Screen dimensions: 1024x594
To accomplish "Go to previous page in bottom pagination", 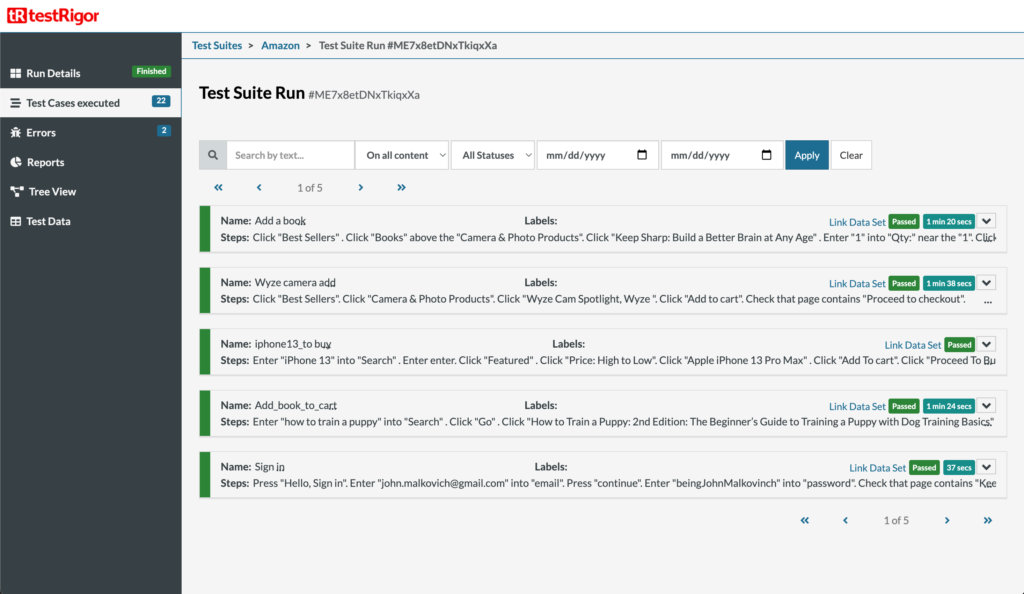I will click(846, 520).
